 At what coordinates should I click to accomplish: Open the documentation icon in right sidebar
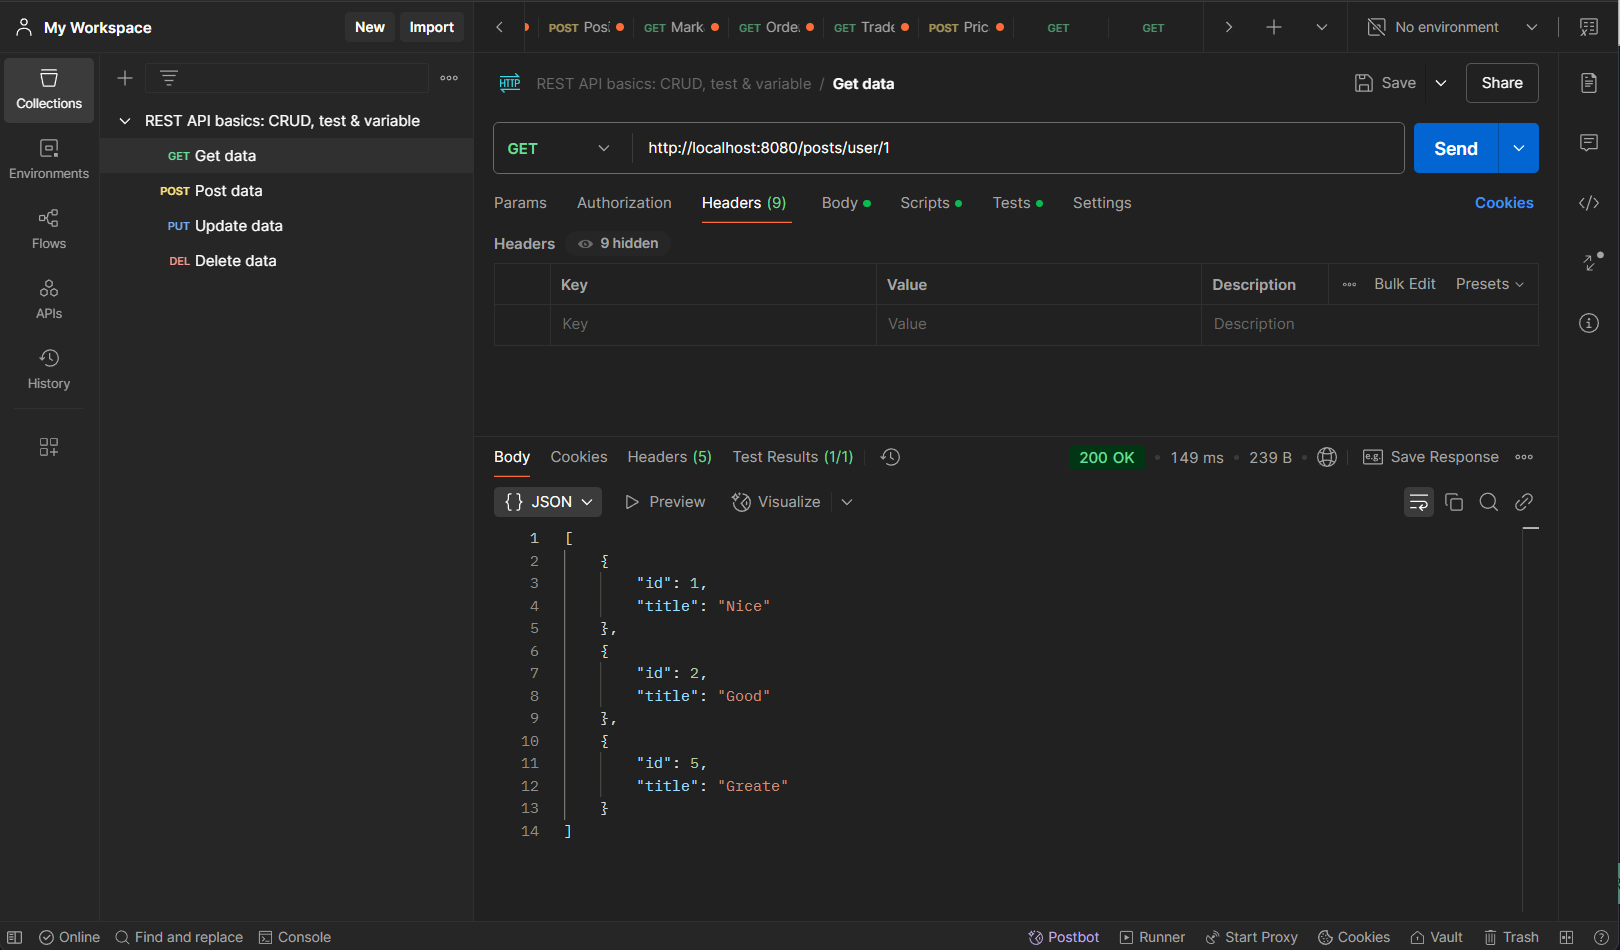[x=1589, y=83]
